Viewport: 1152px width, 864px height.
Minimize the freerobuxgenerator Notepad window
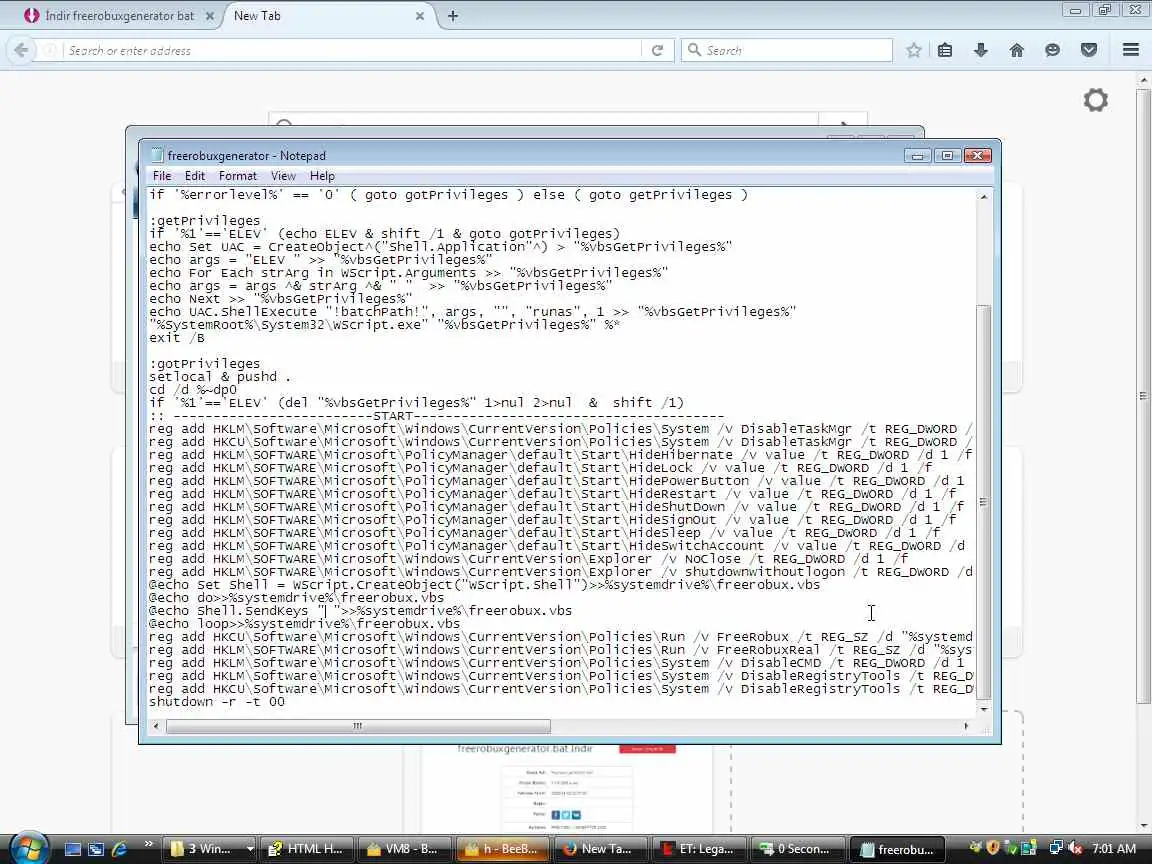pos(917,155)
